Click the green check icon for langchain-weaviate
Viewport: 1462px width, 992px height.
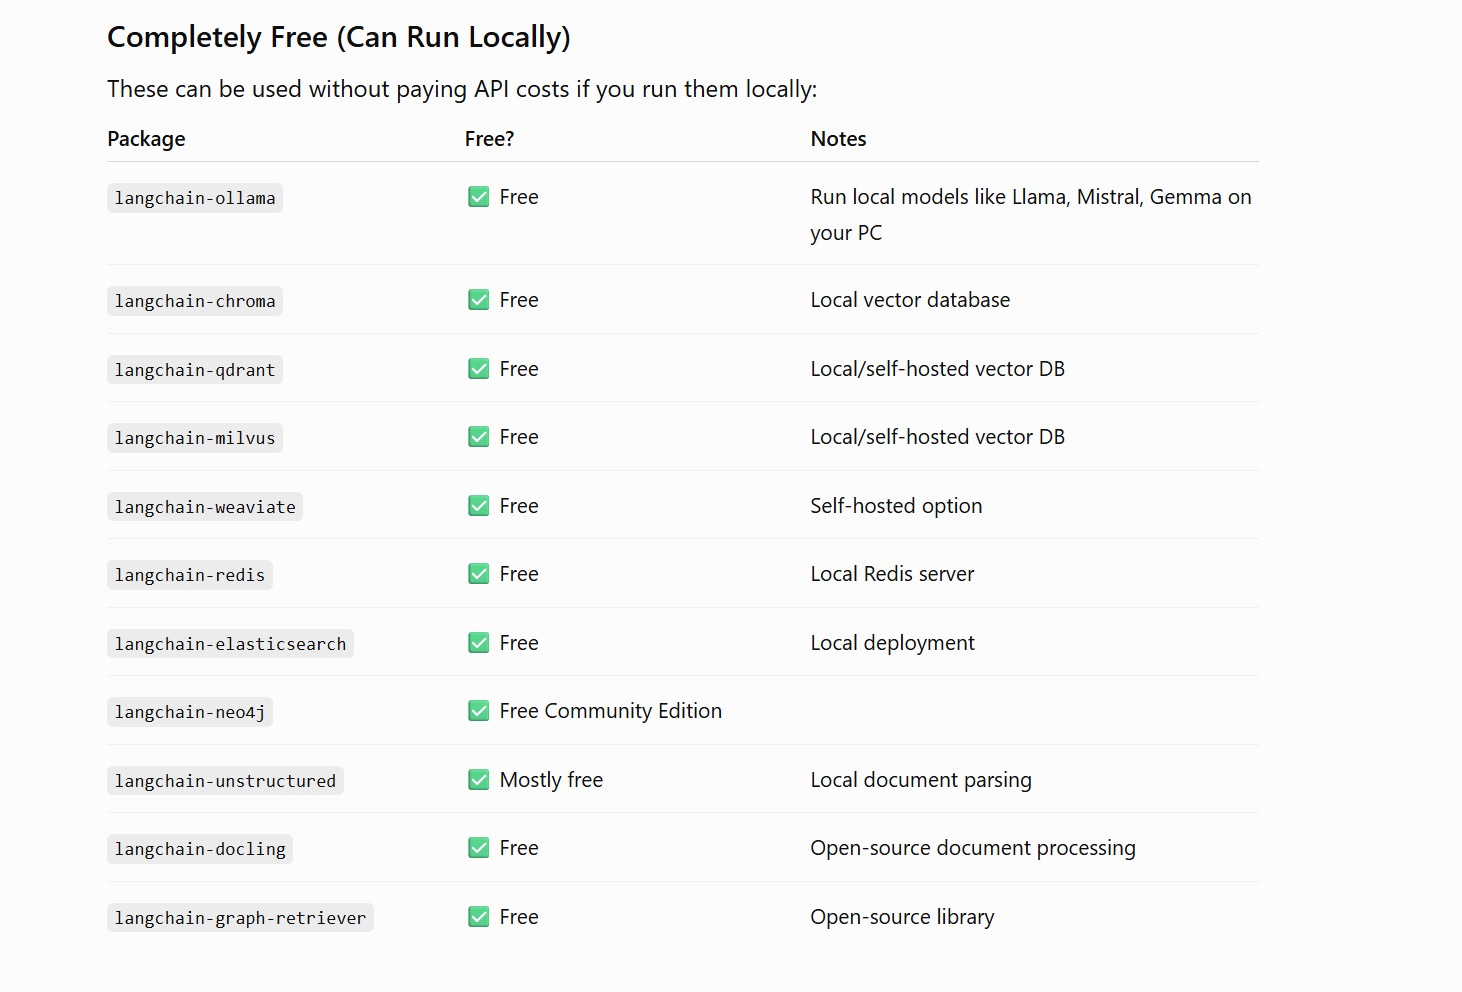click(479, 506)
